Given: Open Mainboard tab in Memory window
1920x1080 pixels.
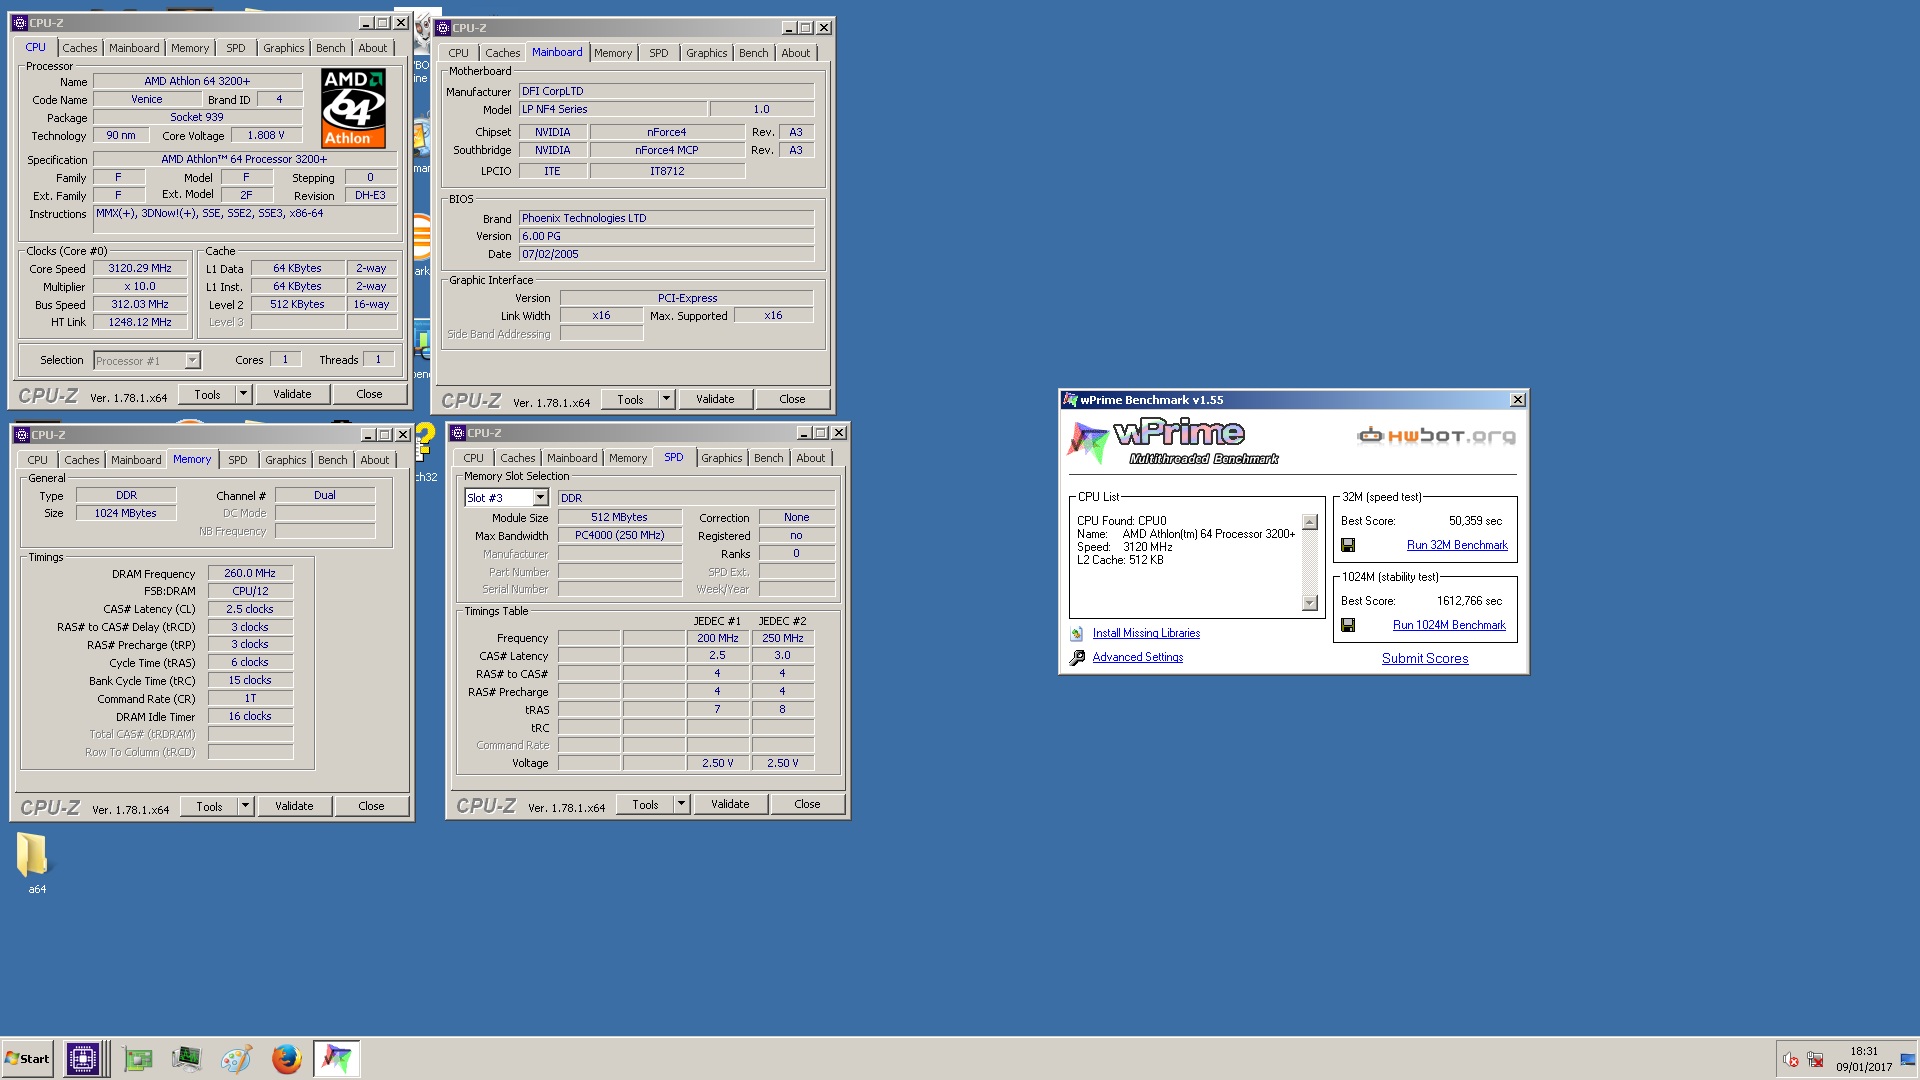Looking at the screenshot, I should click(136, 460).
